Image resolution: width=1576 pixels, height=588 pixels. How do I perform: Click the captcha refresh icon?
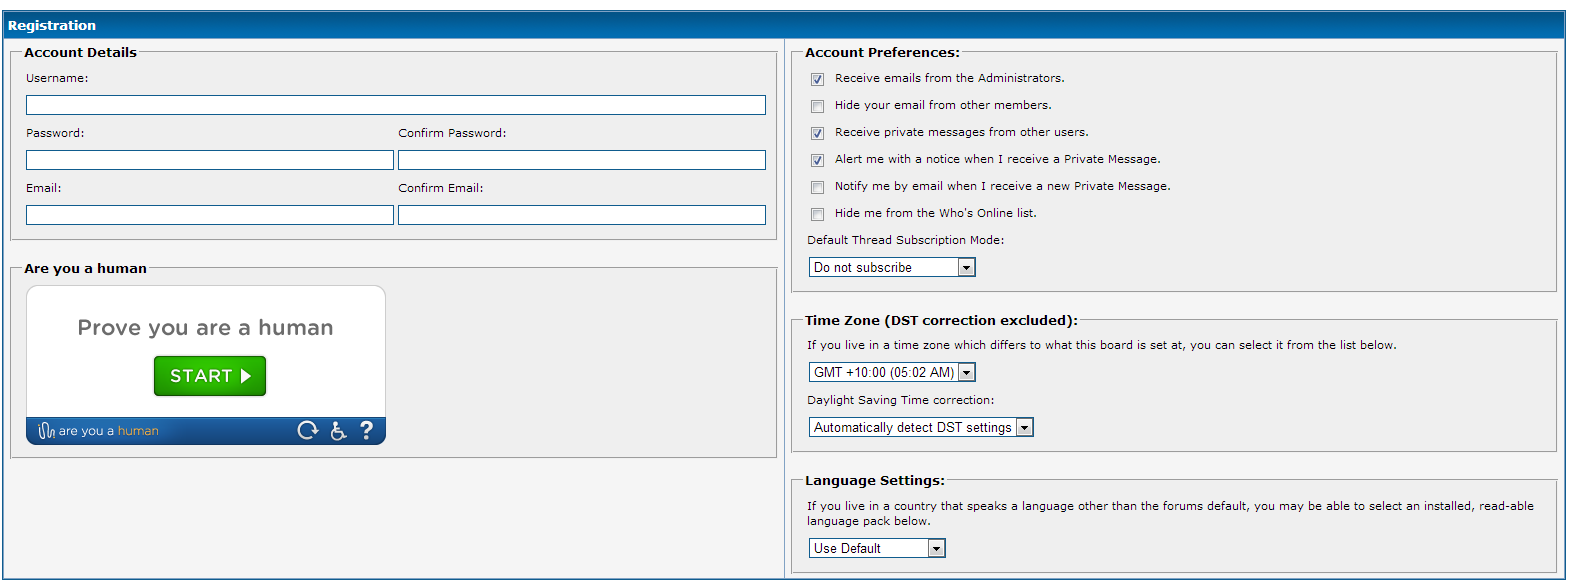(307, 430)
